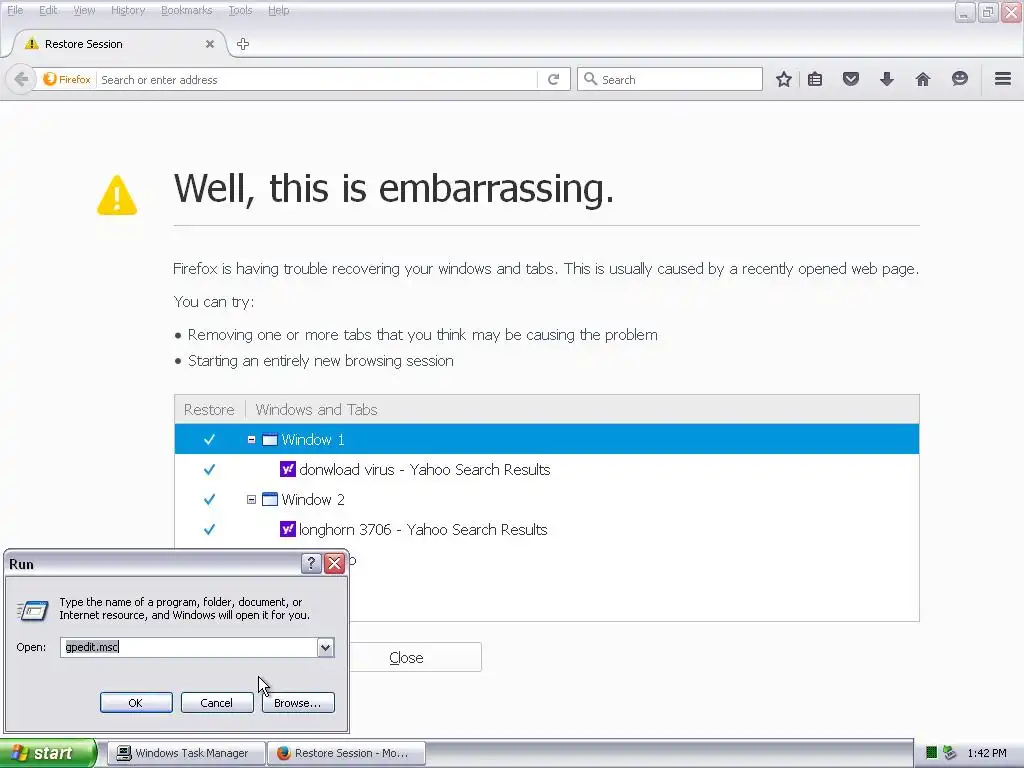Uncheck restore for Window 2
Viewport: 1024px width, 768px height.
coord(209,500)
